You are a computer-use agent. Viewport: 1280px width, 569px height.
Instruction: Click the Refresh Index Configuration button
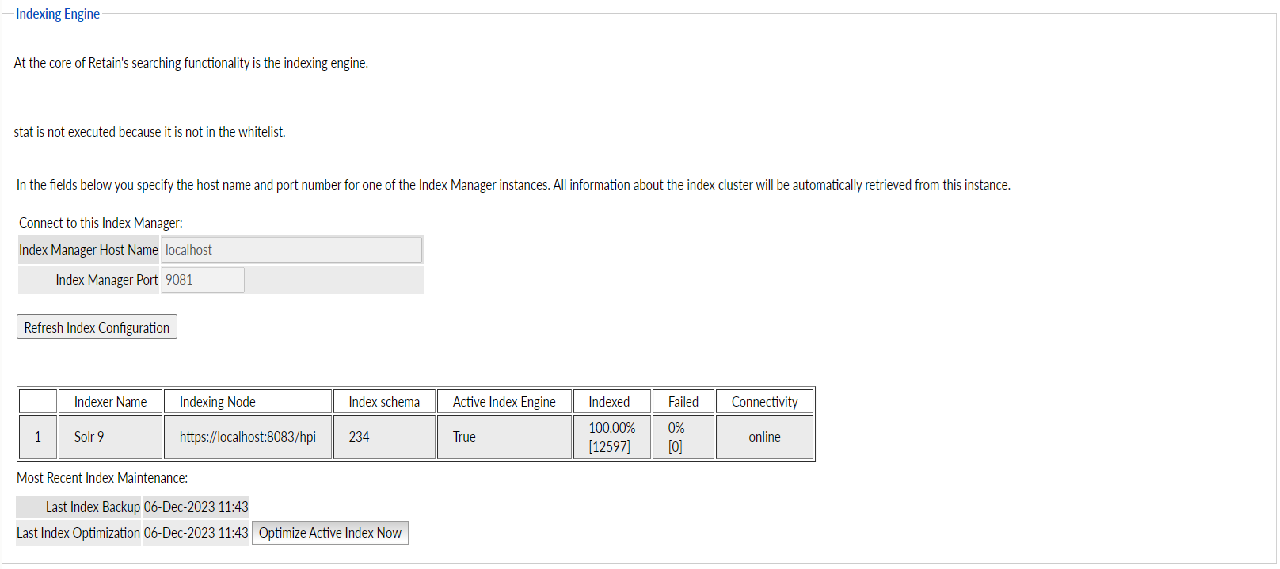[x=97, y=328]
